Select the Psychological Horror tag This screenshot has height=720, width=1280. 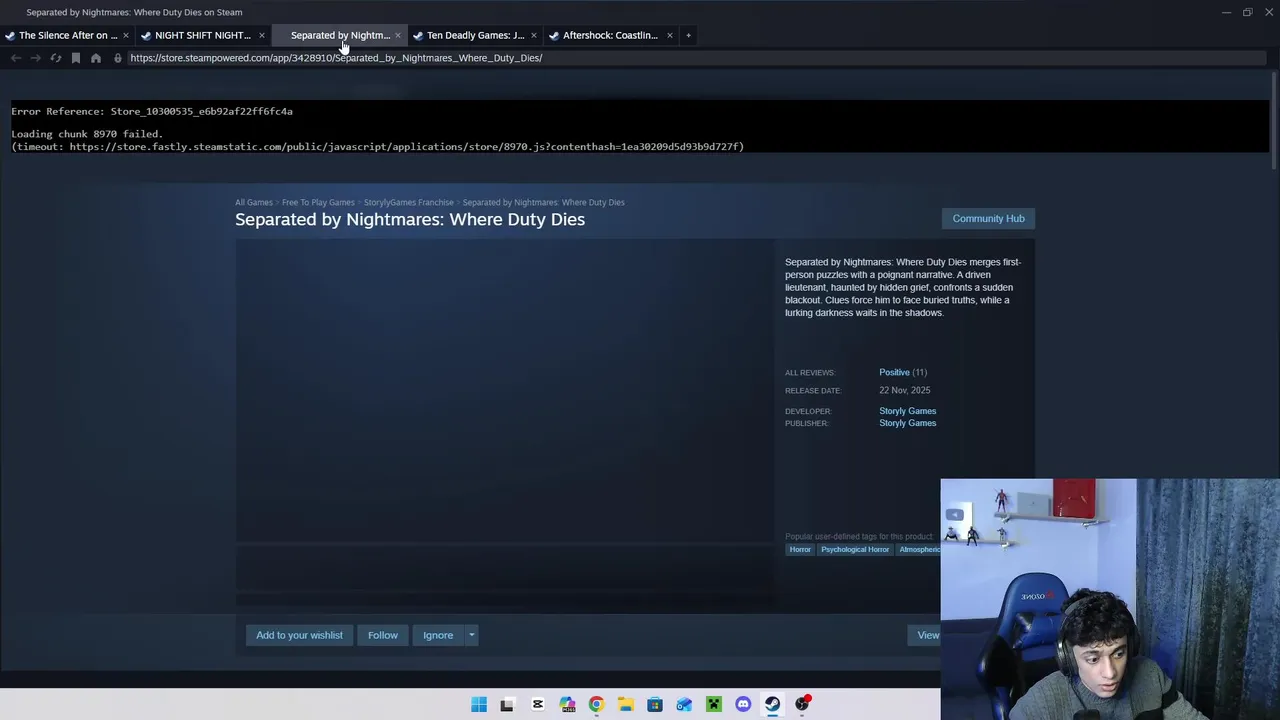pos(855,550)
